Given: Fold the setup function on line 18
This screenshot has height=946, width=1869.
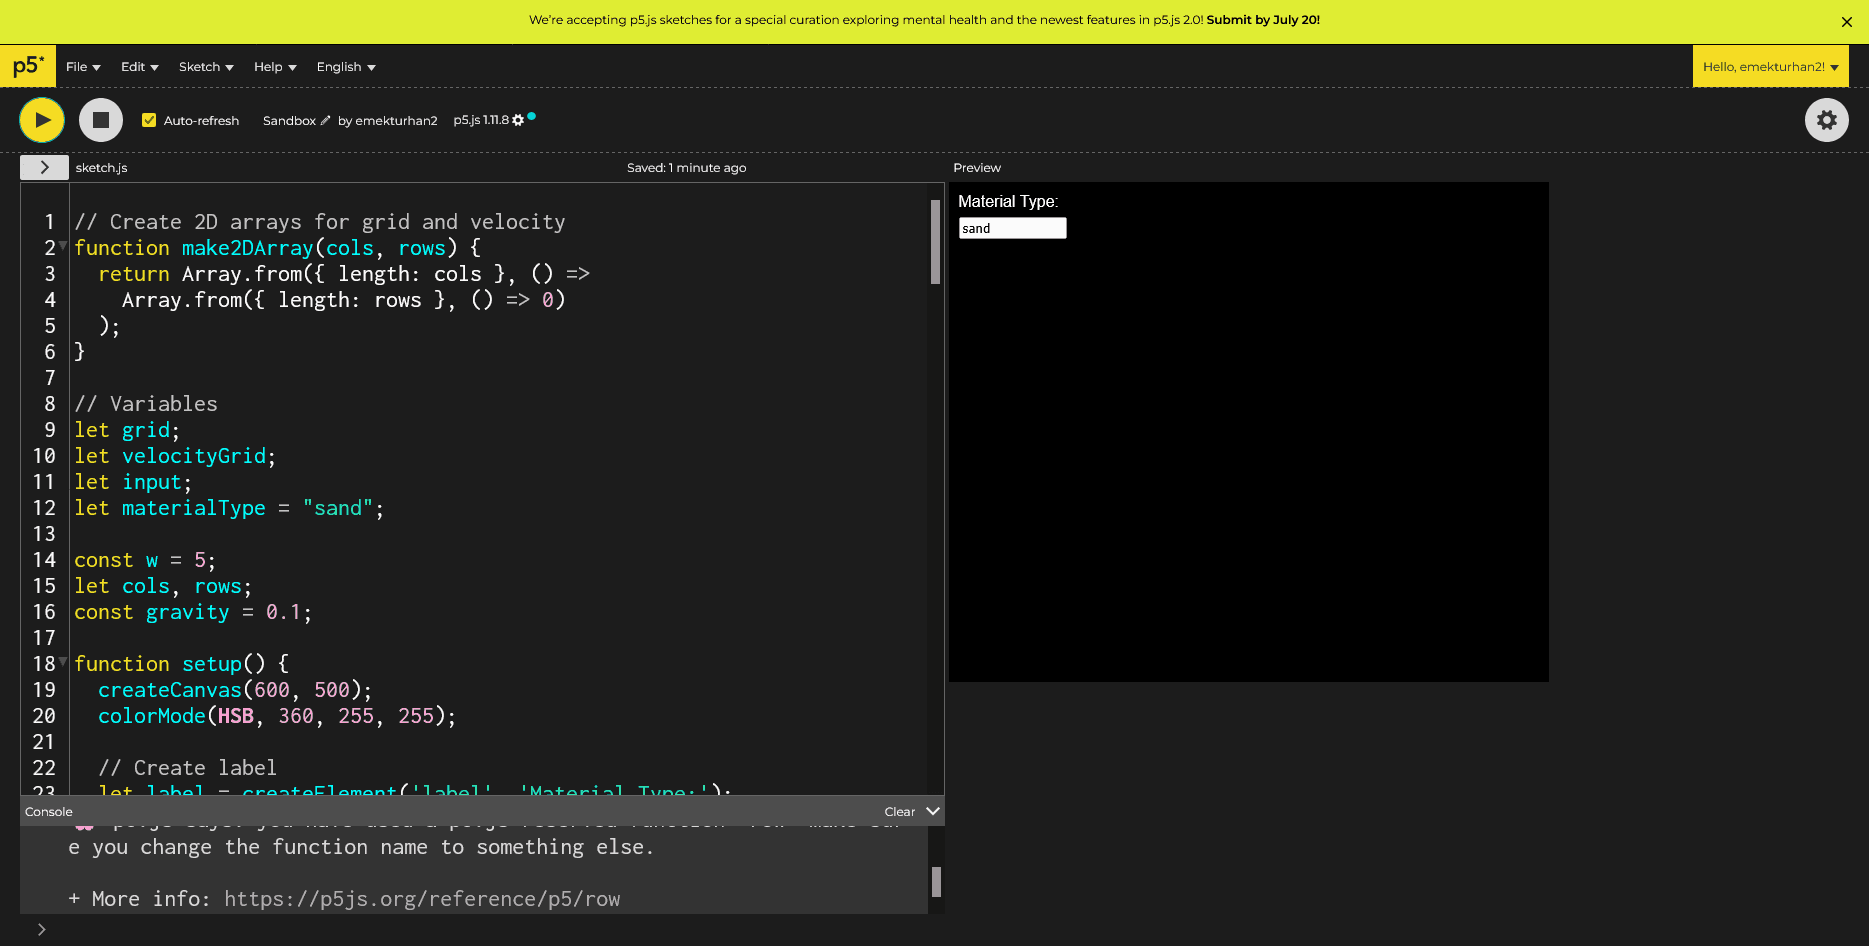Looking at the screenshot, I should pyautogui.click(x=64, y=662).
